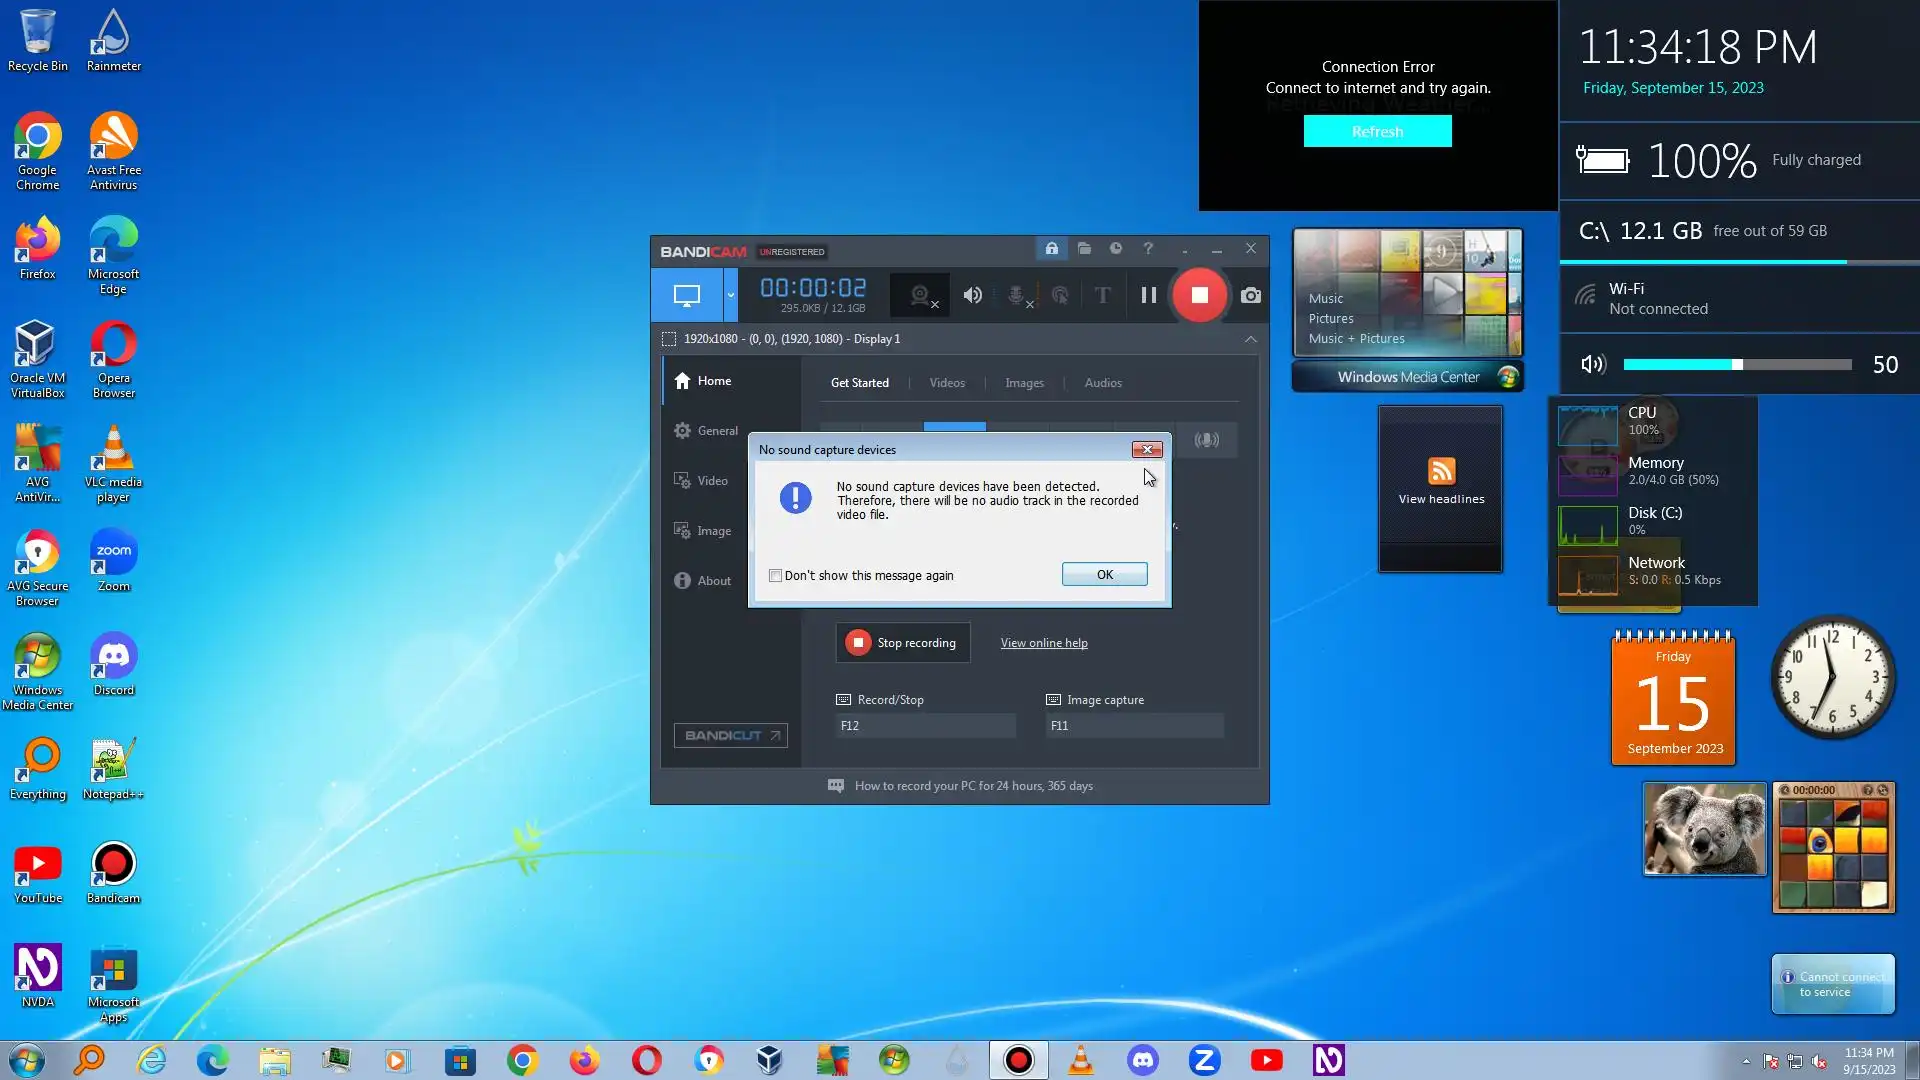
Task: Click the Record/Stop hotkey field F12
Action: (x=925, y=726)
